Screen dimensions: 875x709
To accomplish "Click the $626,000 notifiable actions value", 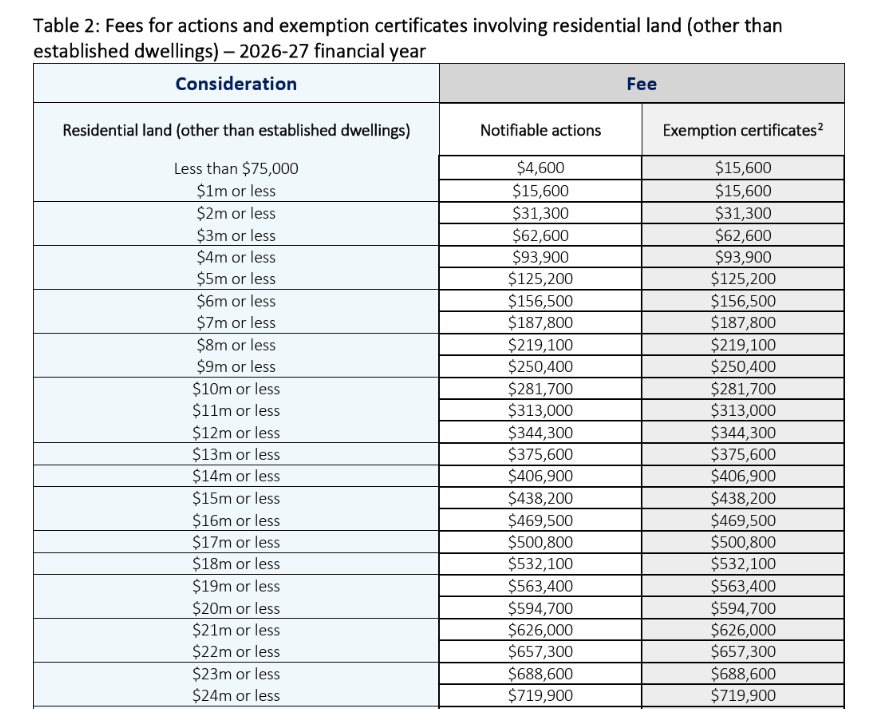I will tap(540, 630).
